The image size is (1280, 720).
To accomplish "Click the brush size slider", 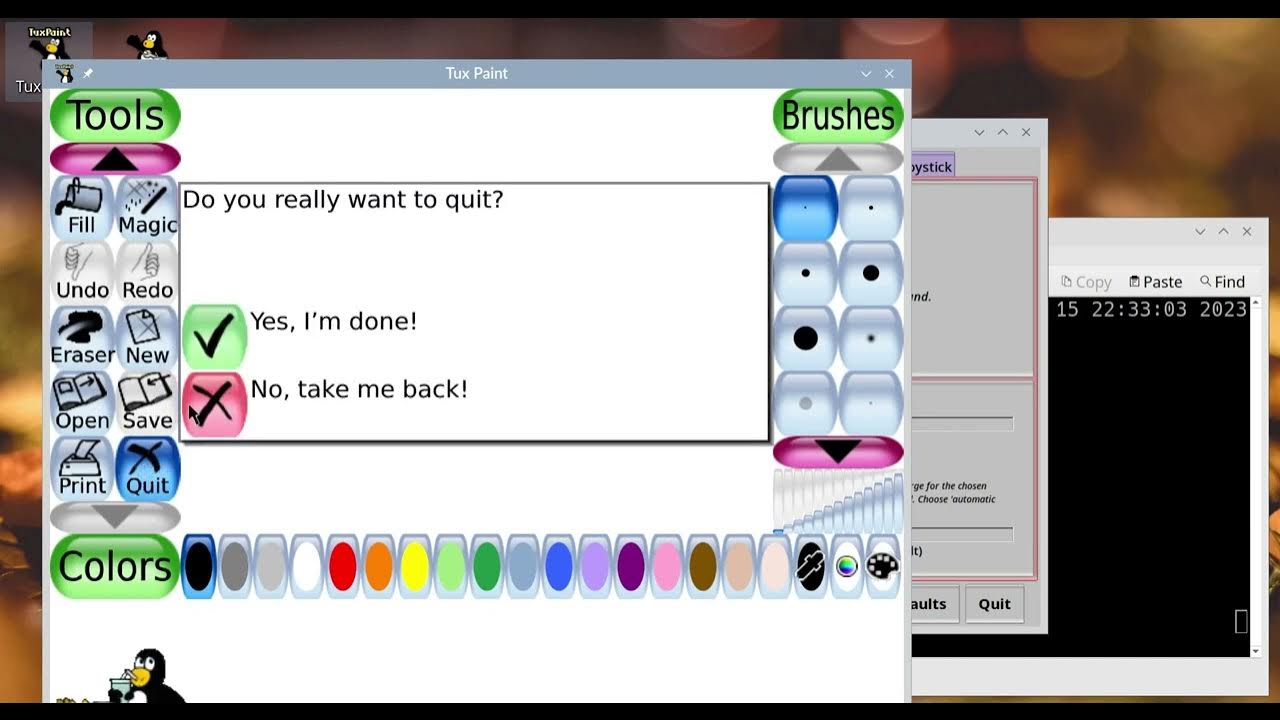I will [x=838, y=502].
